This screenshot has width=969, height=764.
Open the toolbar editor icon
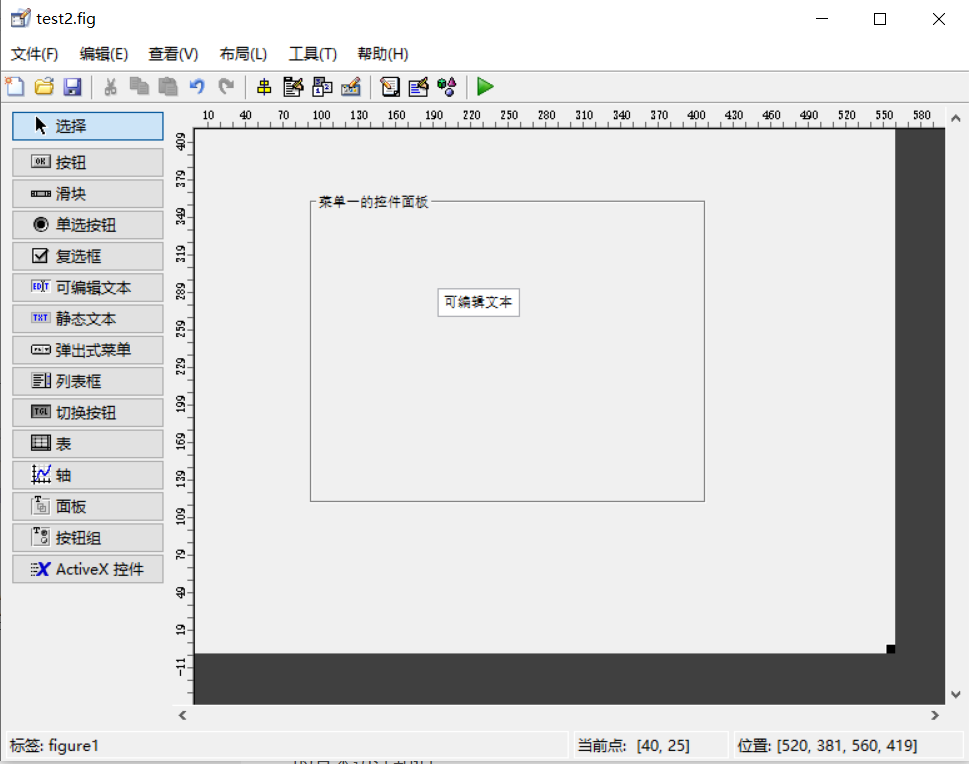[x=349, y=87]
